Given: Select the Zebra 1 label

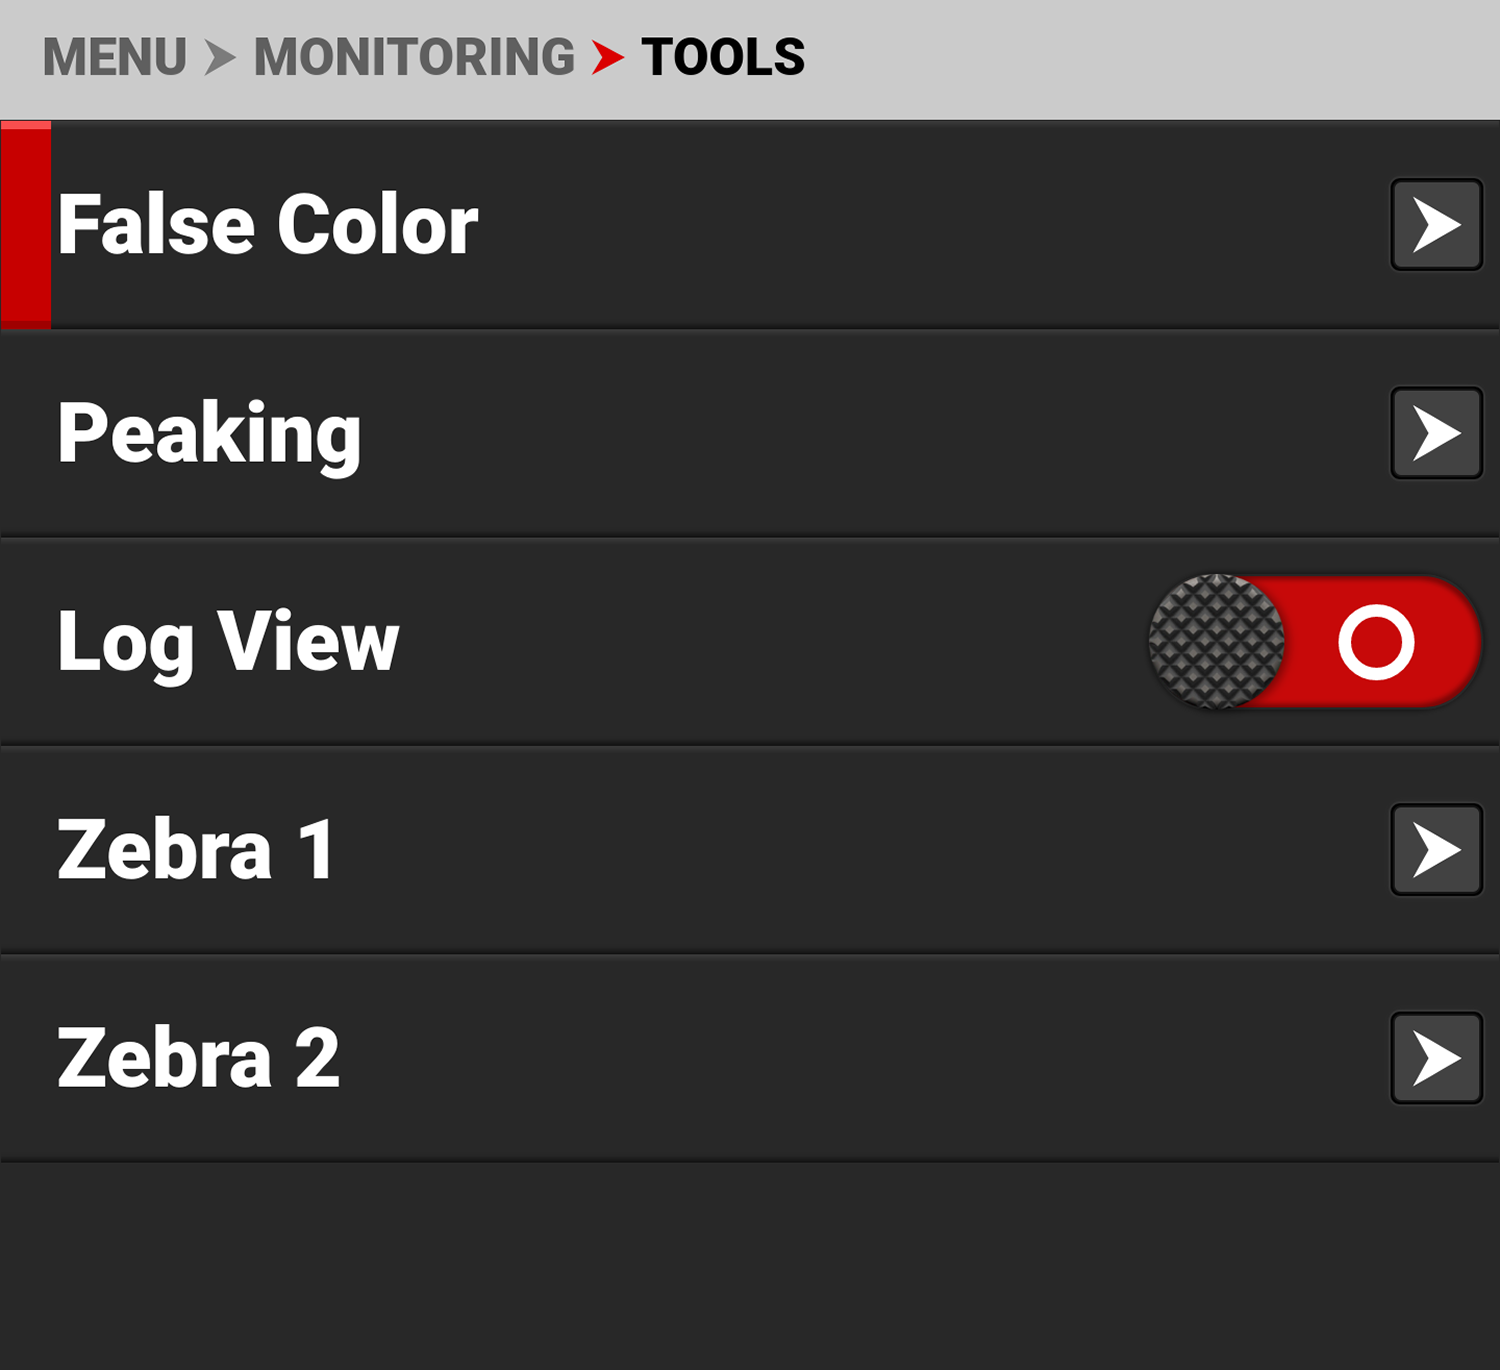Looking at the screenshot, I should [196, 850].
